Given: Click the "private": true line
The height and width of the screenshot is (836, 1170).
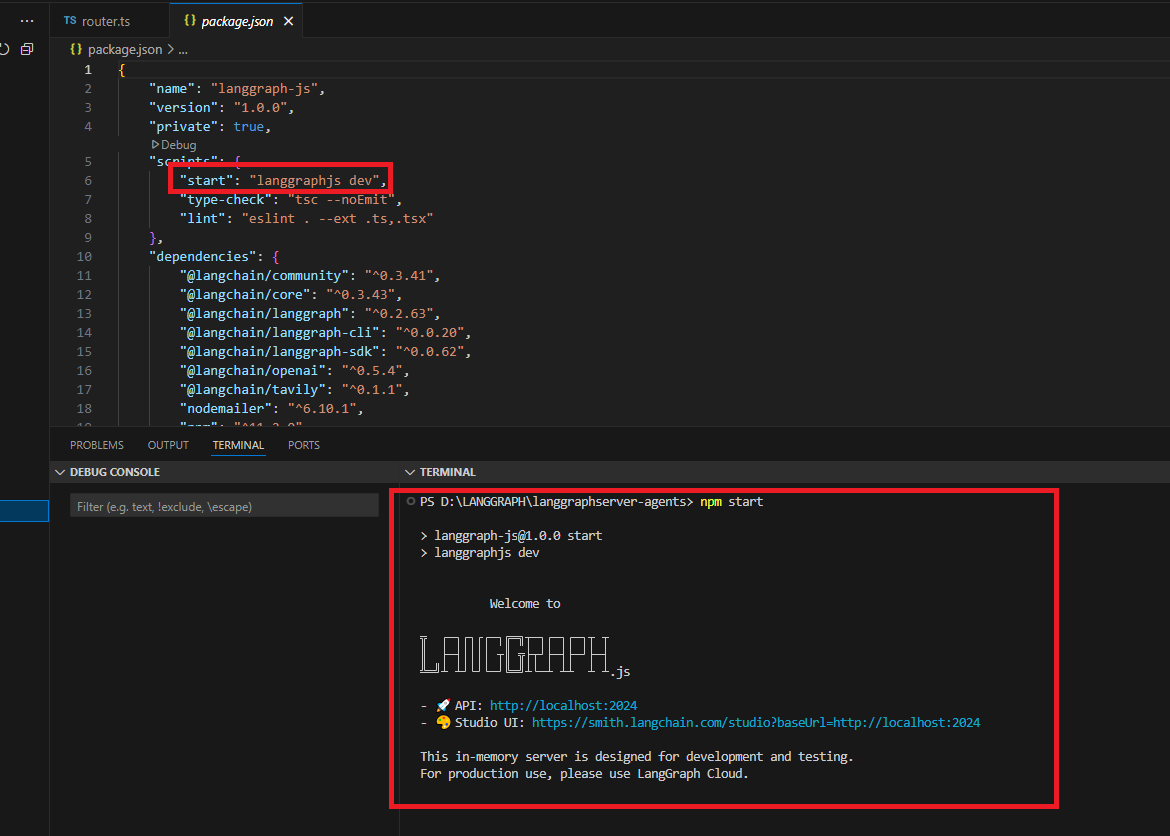Looking at the screenshot, I should pyautogui.click(x=210, y=127).
